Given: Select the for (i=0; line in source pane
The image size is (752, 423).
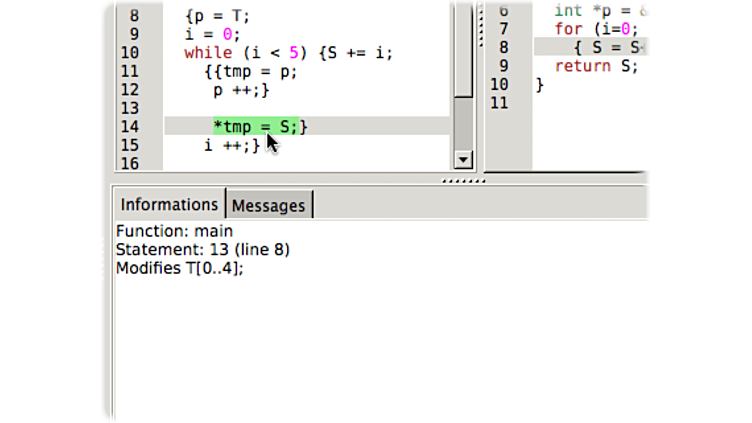Looking at the screenshot, I should coord(596,29).
